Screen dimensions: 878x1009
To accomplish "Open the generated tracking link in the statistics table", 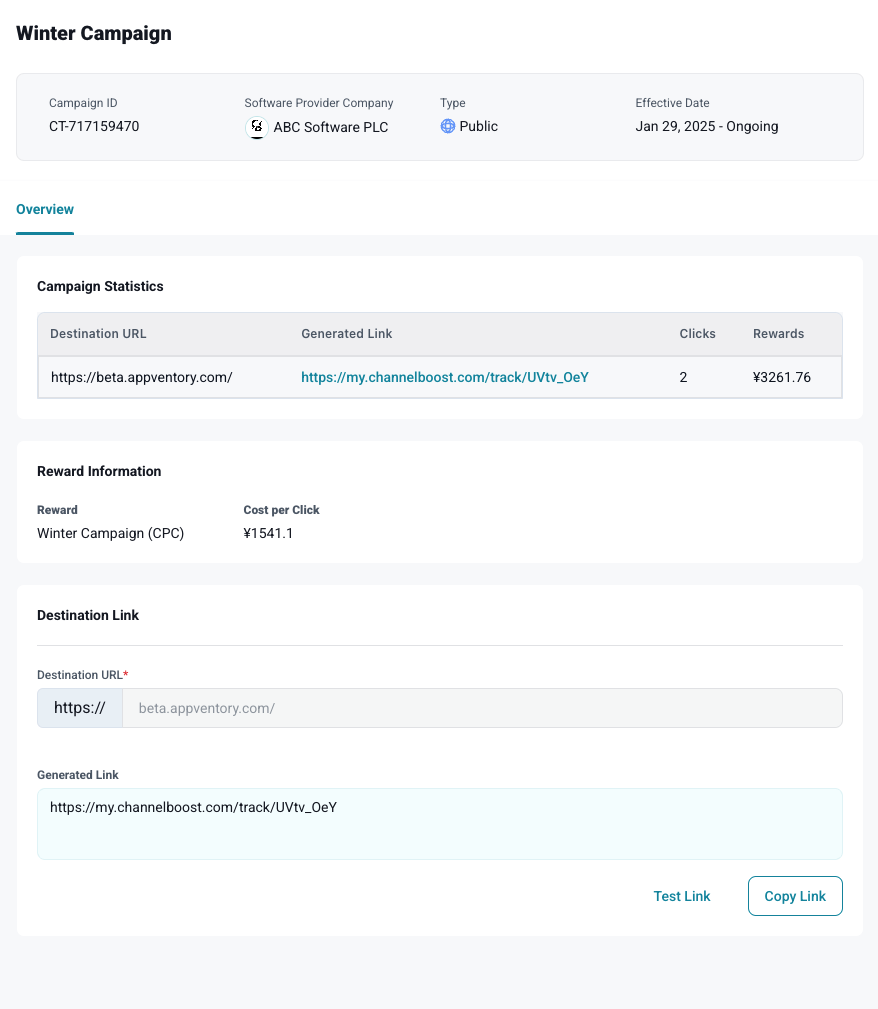I will [x=445, y=377].
